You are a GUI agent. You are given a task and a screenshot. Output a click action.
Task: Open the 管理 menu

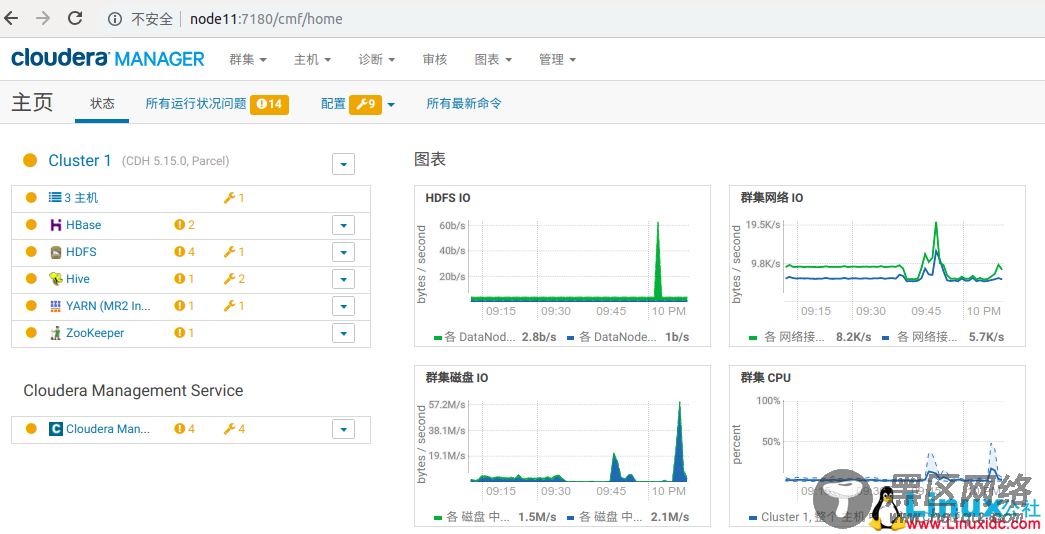pyautogui.click(x=557, y=59)
